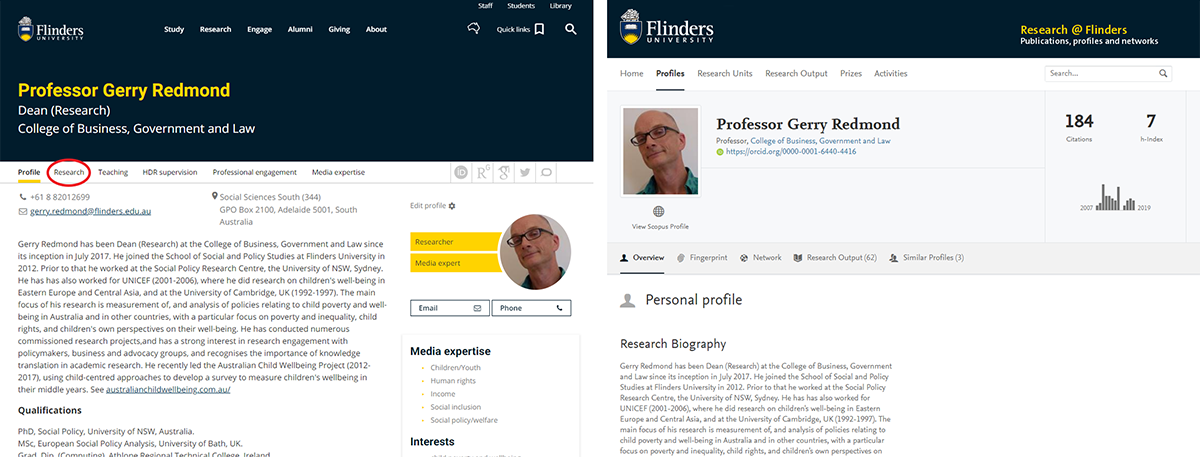Select Research Units in navigation
This screenshot has height=458, width=1200.
[725, 74]
